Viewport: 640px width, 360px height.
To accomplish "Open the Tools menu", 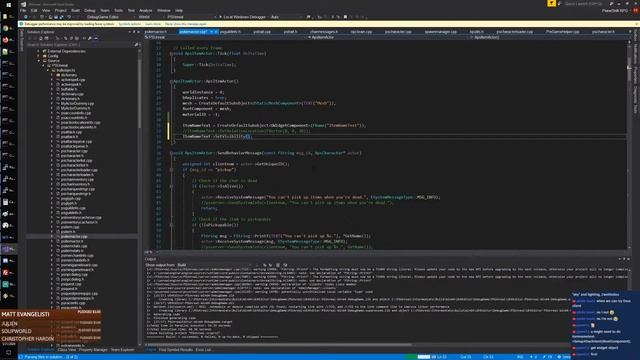I will tap(118, 11).
